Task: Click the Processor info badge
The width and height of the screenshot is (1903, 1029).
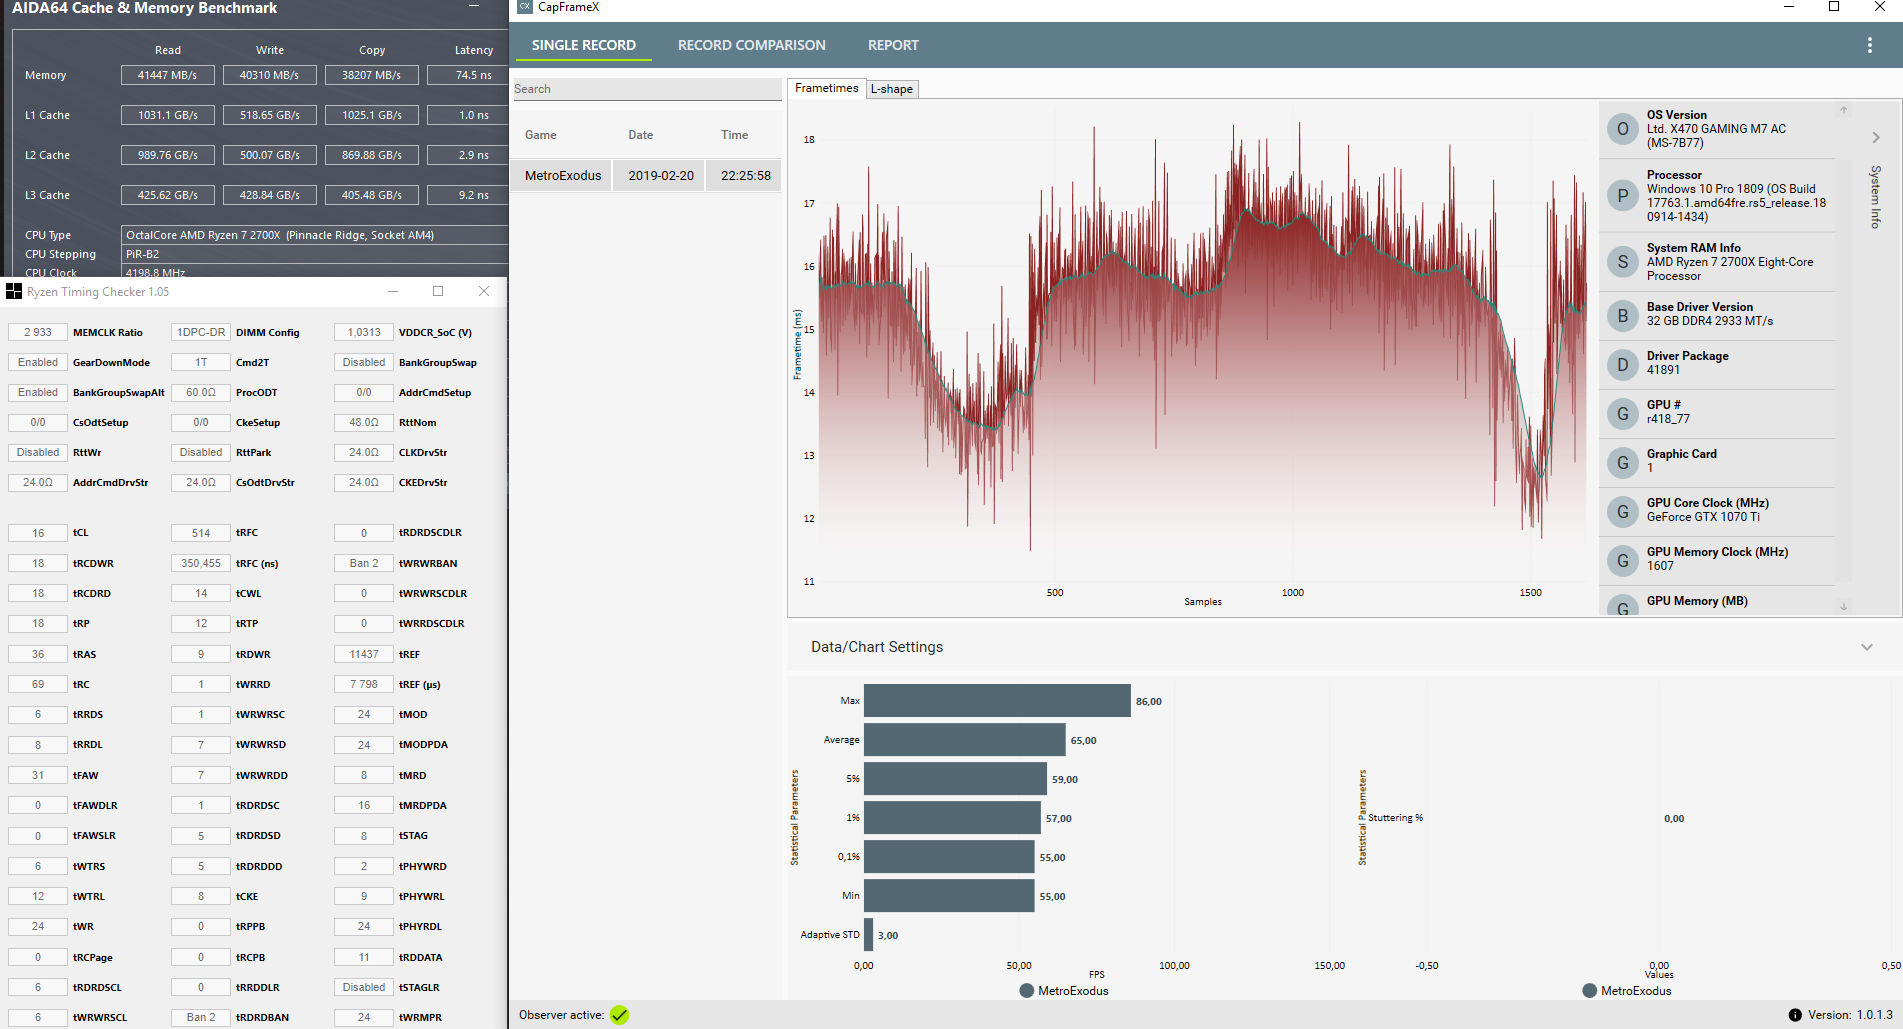Action: tap(1622, 195)
